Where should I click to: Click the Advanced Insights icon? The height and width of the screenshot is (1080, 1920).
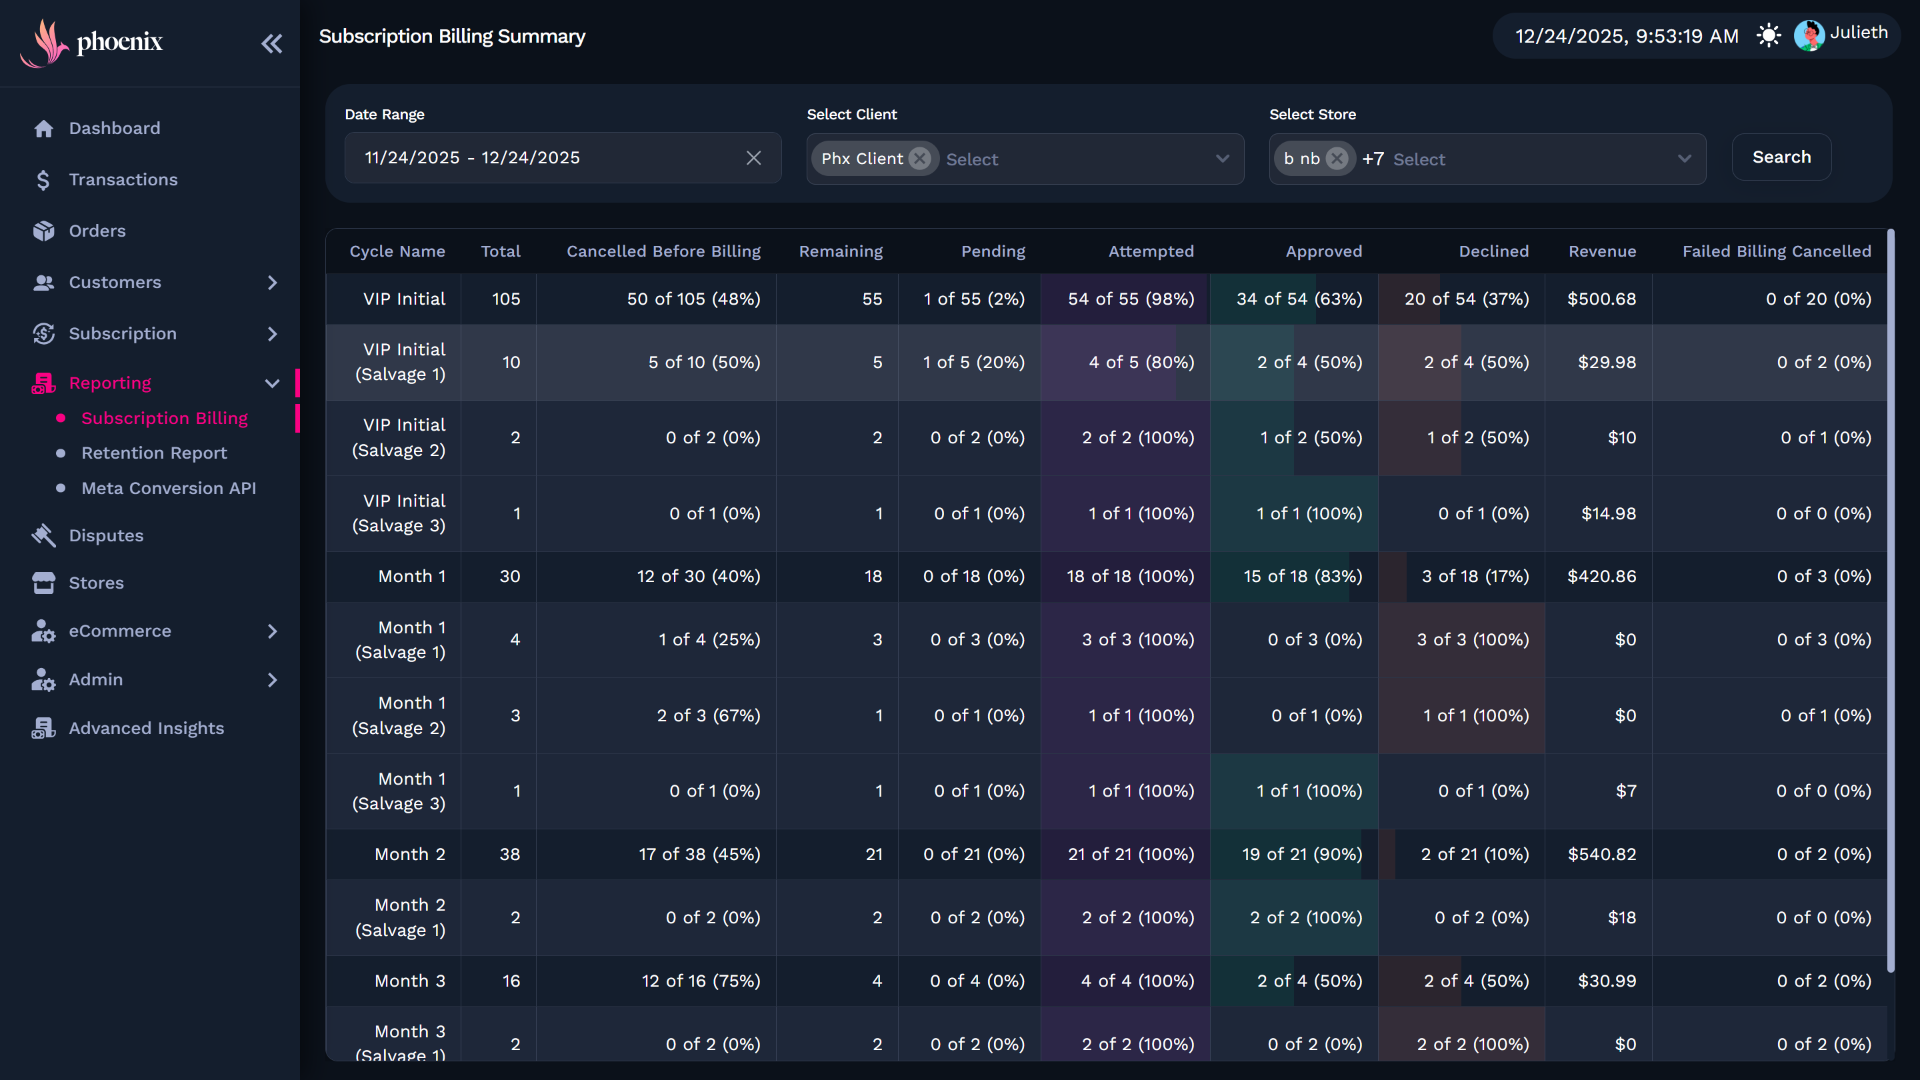(x=43, y=728)
